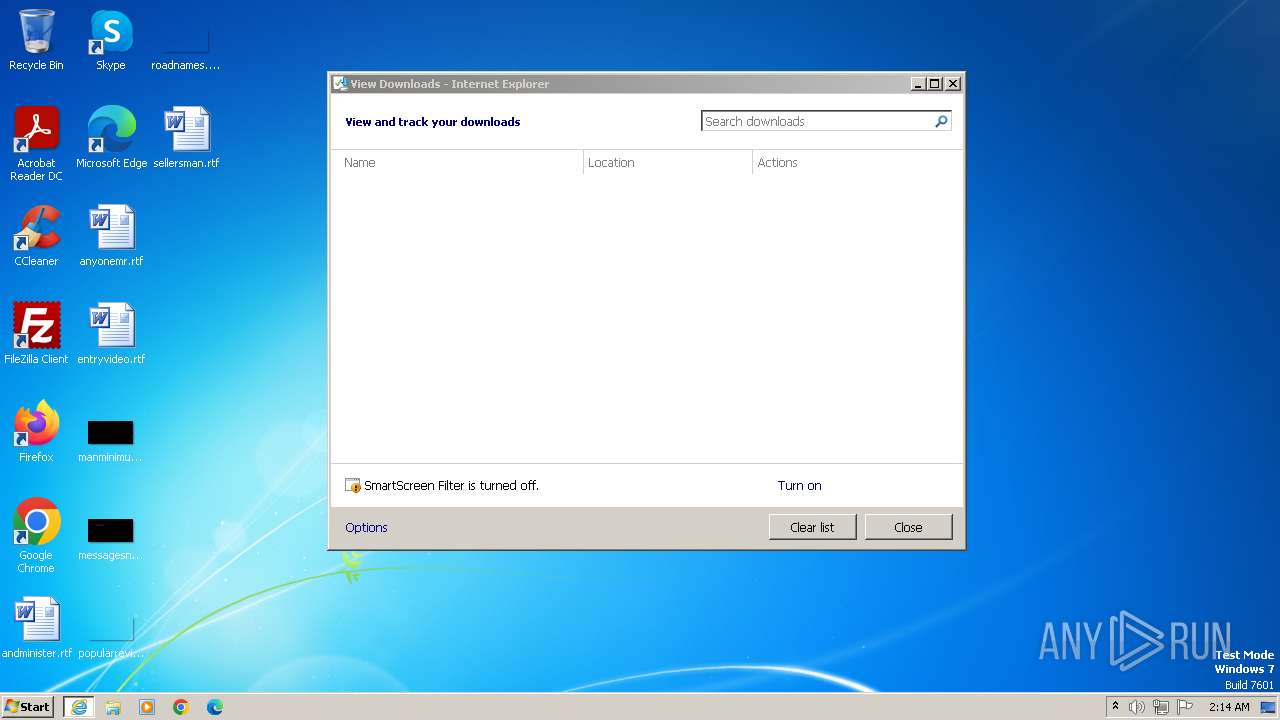
Task: Turn on SmartScreen Filter link
Action: (799, 486)
